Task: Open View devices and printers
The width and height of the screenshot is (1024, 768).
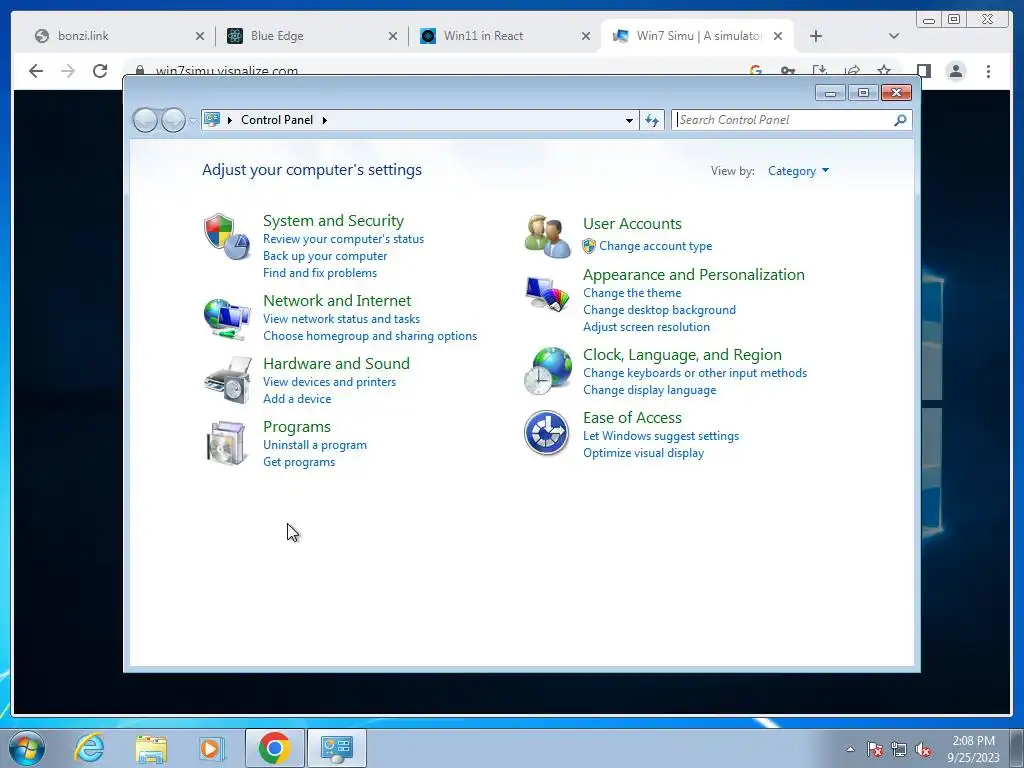Action: pos(329,381)
